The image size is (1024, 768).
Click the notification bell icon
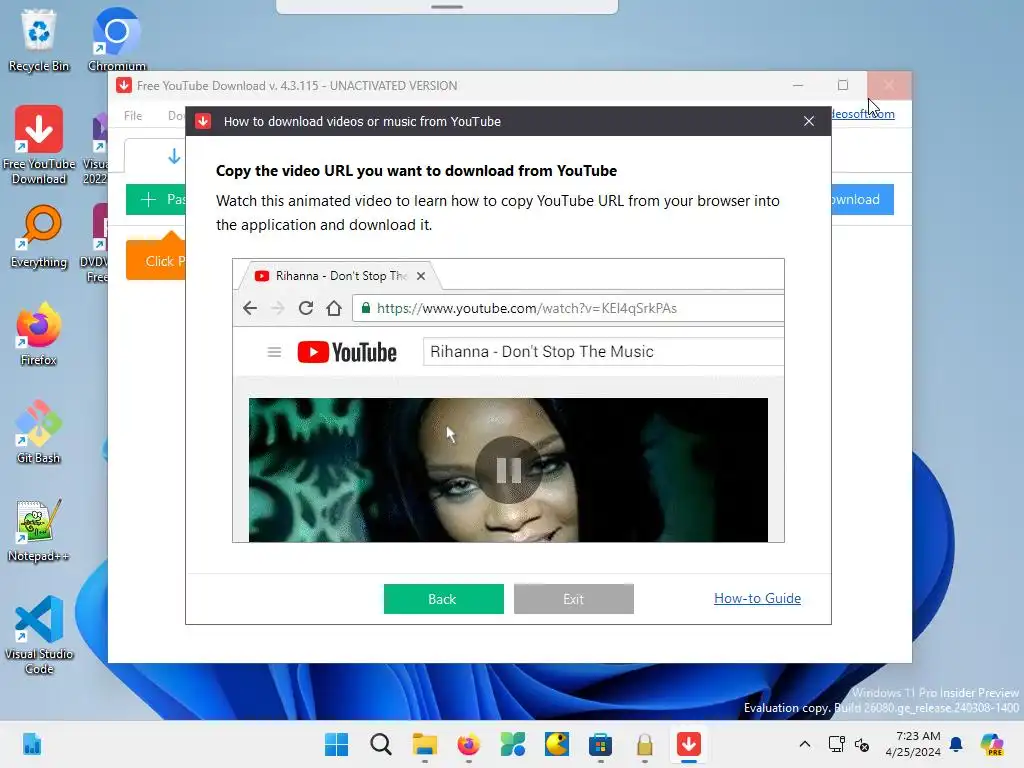[x=956, y=744]
